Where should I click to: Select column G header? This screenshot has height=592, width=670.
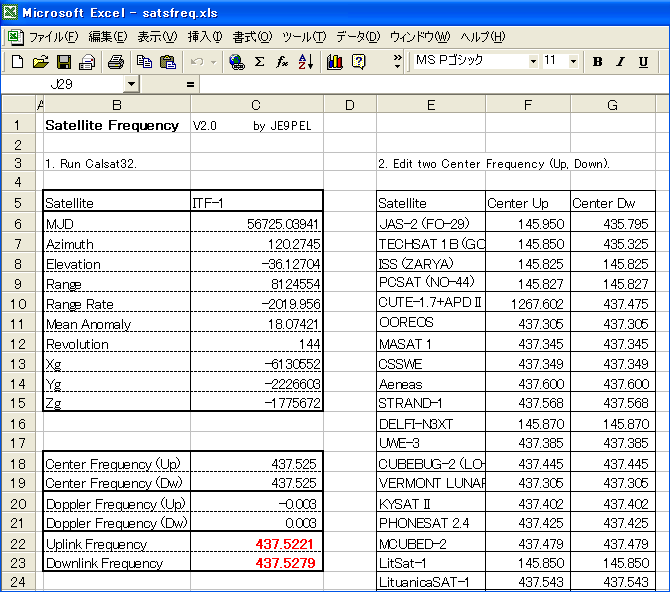pos(613,105)
